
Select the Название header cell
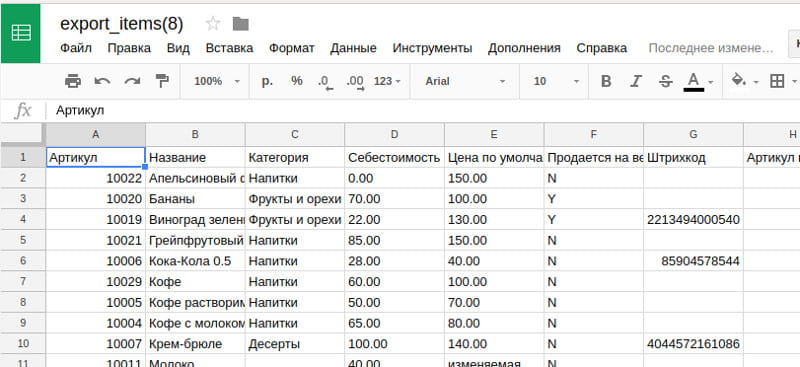[195, 157]
